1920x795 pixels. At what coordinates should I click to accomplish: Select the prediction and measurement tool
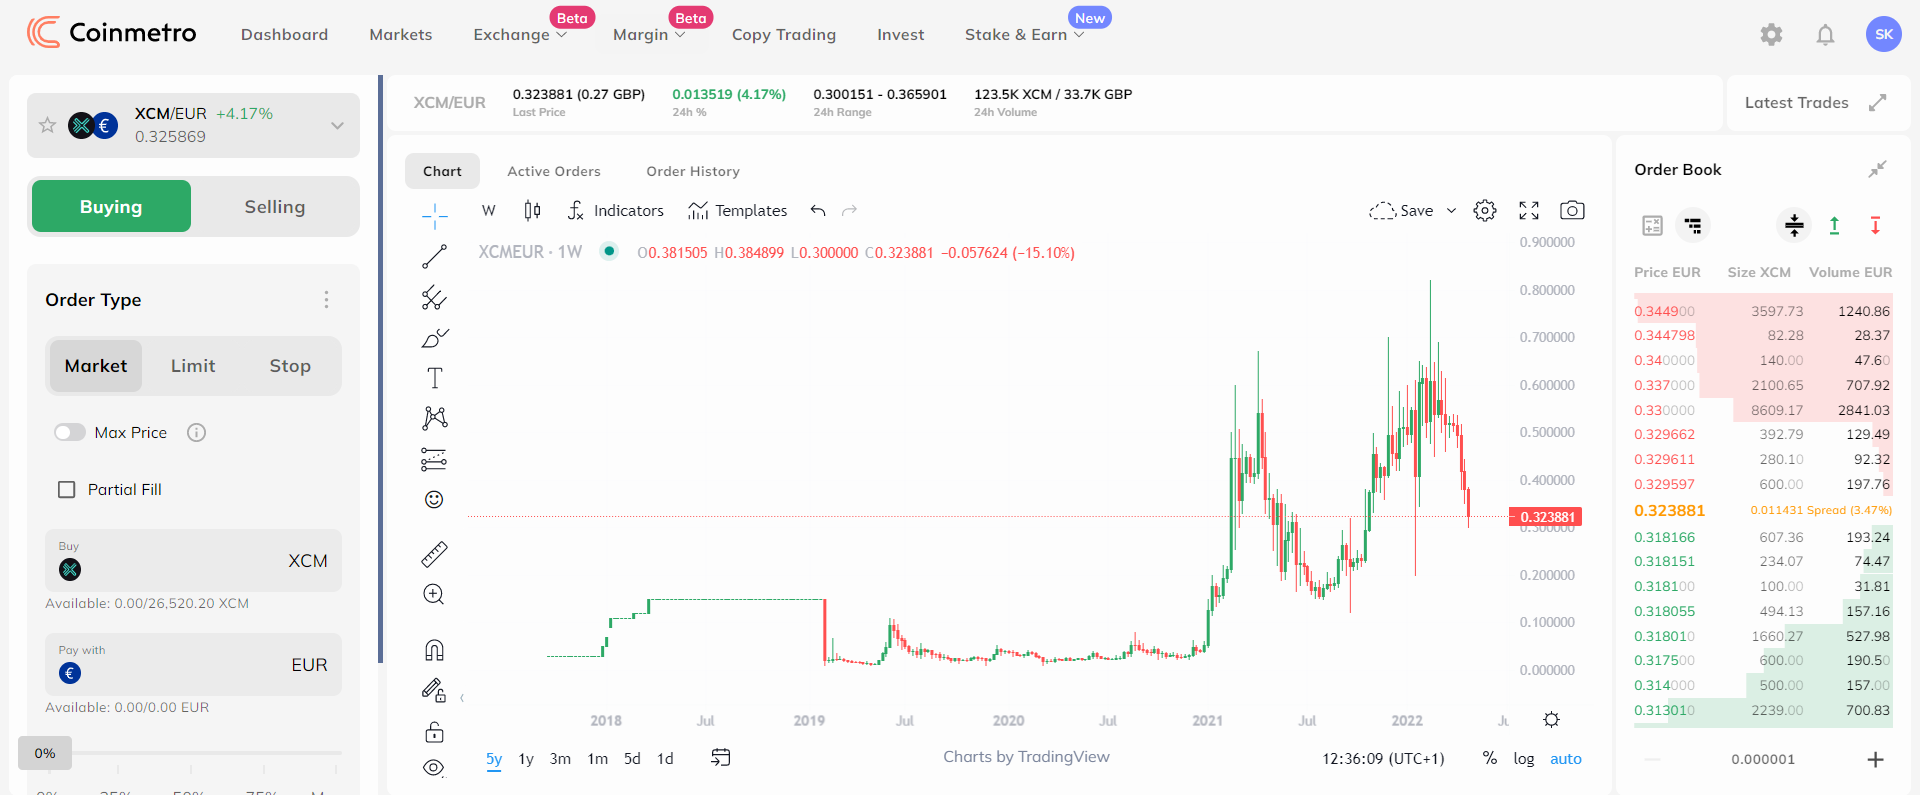(x=434, y=459)
